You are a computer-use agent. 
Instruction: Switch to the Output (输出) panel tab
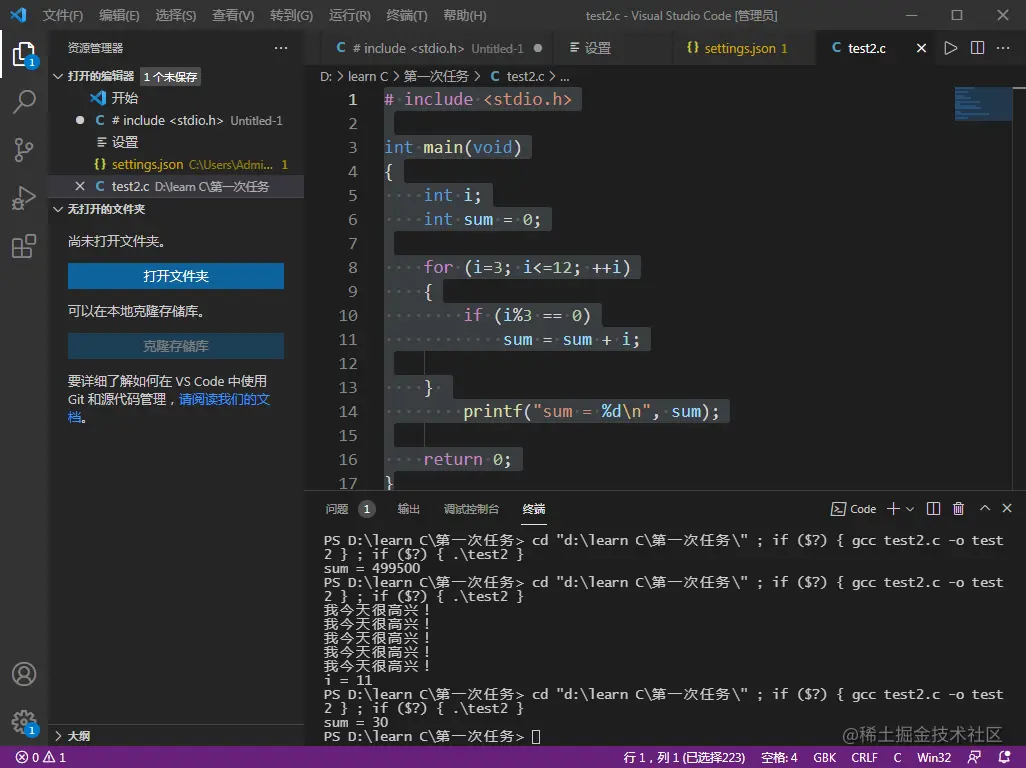pos(408,509)
